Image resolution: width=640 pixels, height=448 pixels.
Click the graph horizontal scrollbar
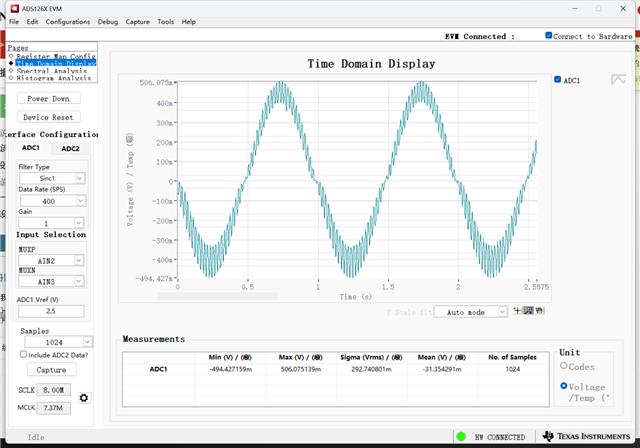point(218,296)
